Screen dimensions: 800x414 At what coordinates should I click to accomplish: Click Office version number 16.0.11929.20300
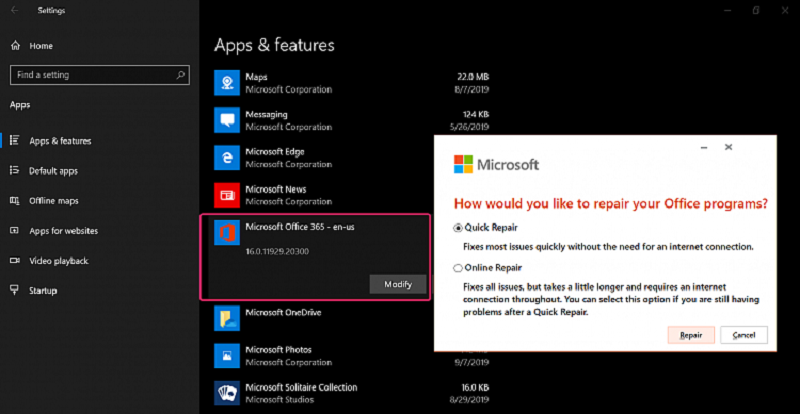click(x=277, y=252)
